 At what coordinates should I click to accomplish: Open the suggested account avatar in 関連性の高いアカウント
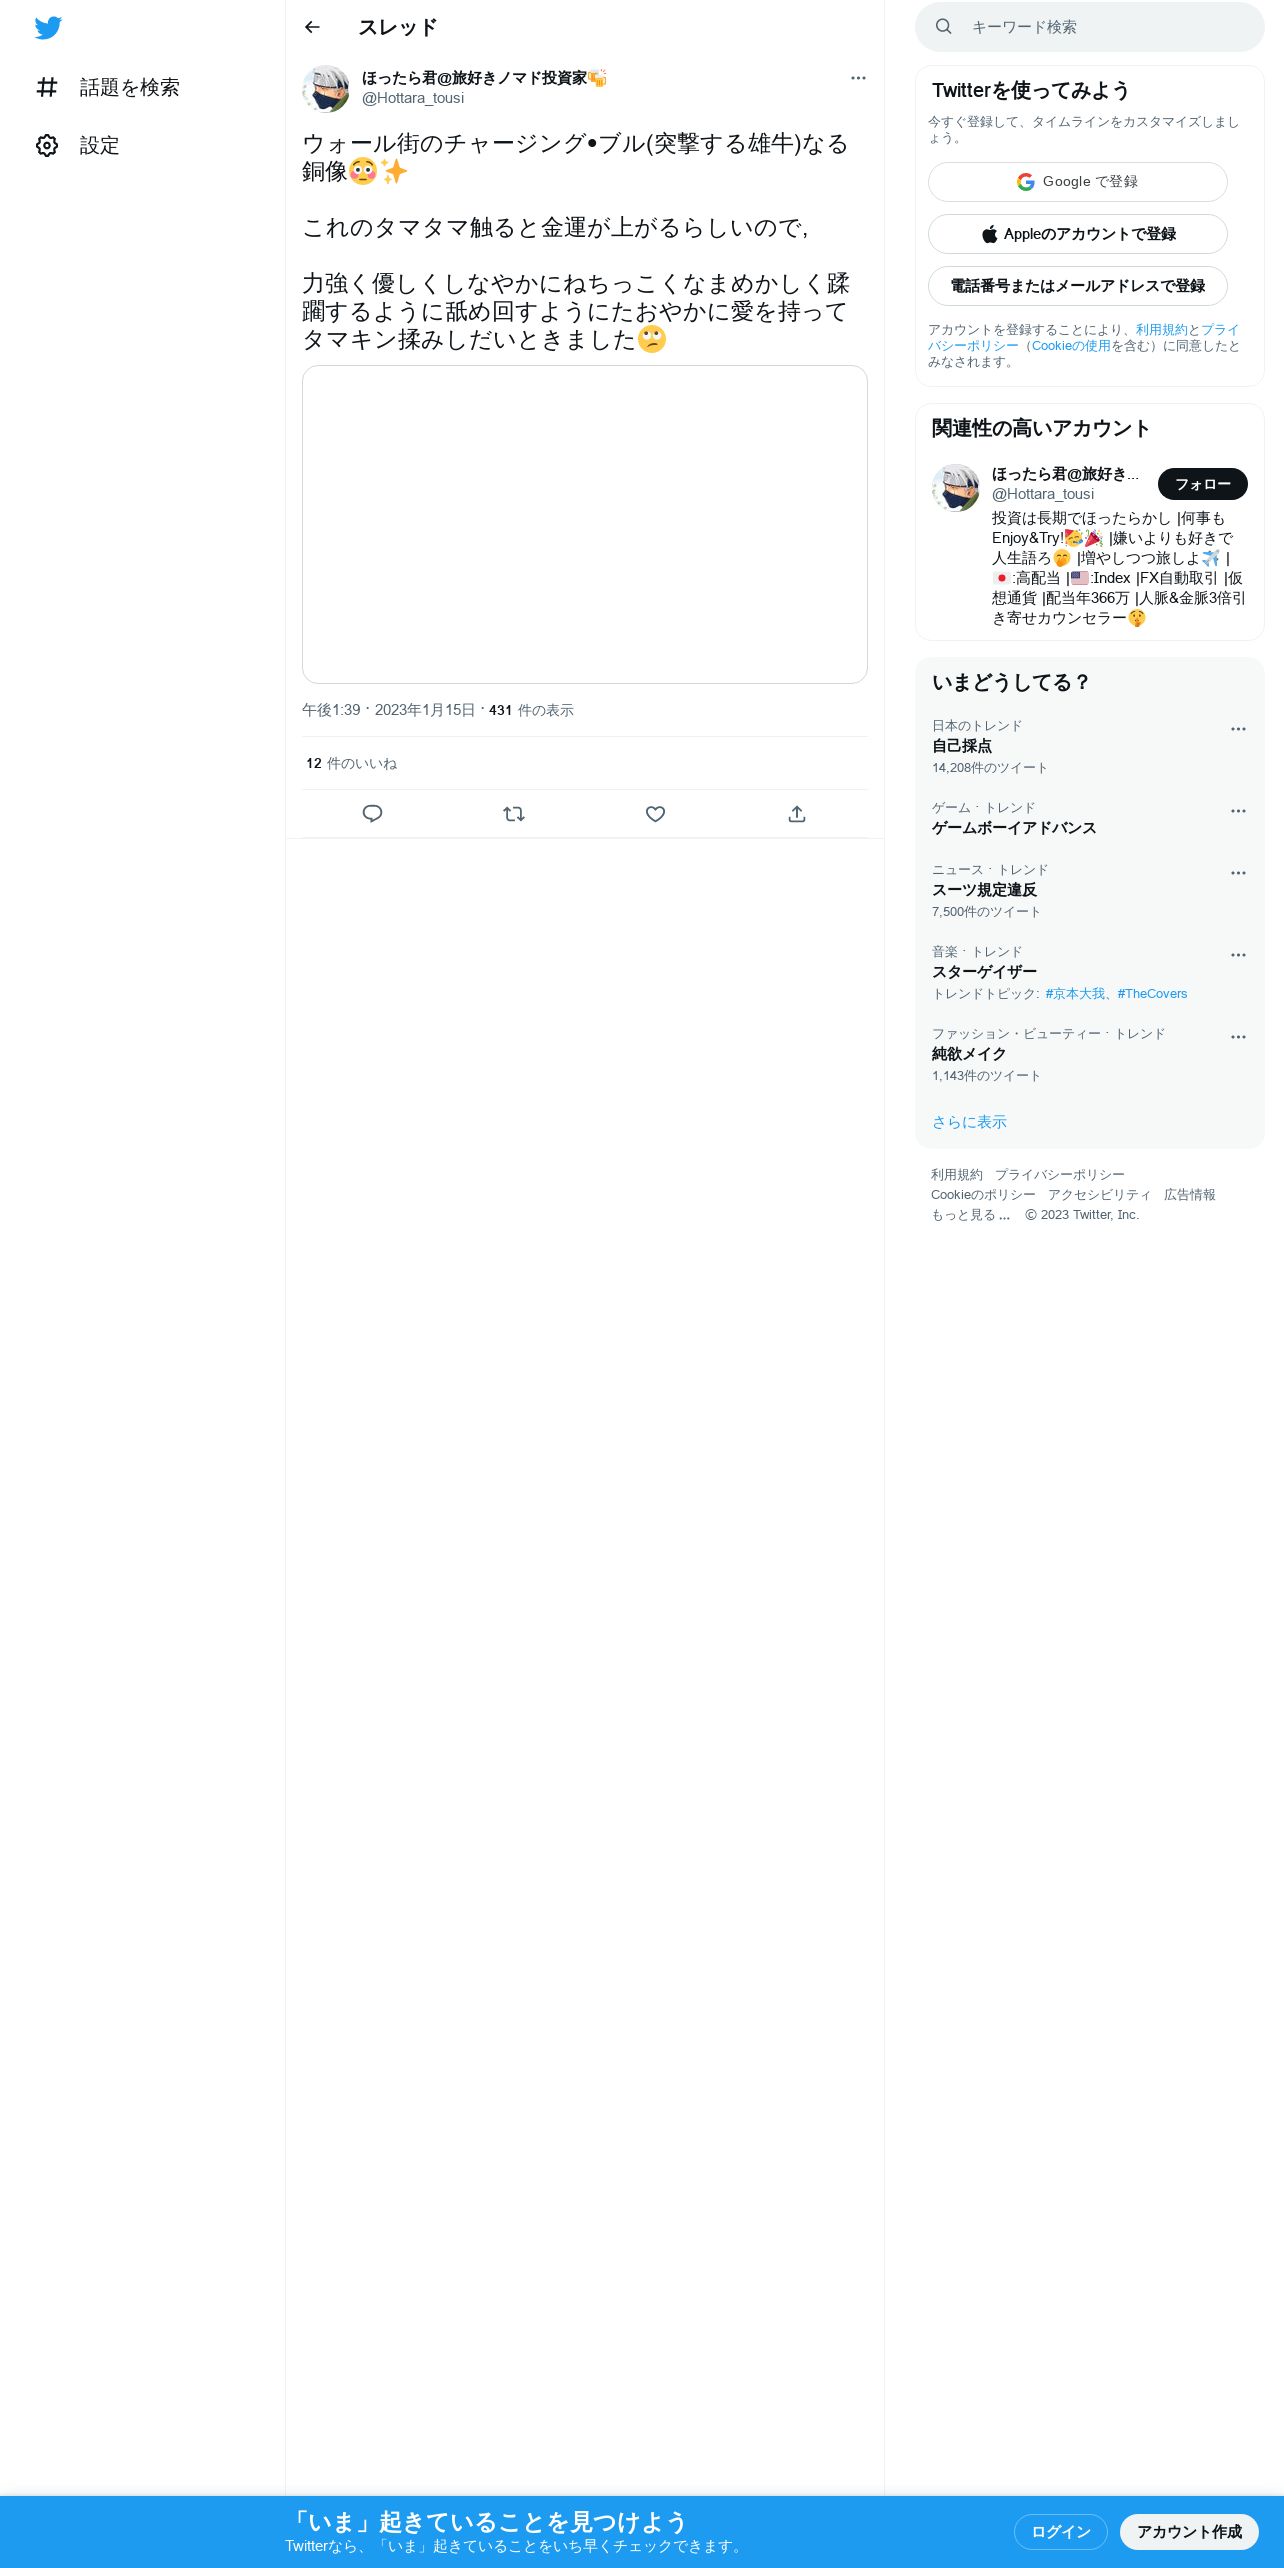pos(956,488)
